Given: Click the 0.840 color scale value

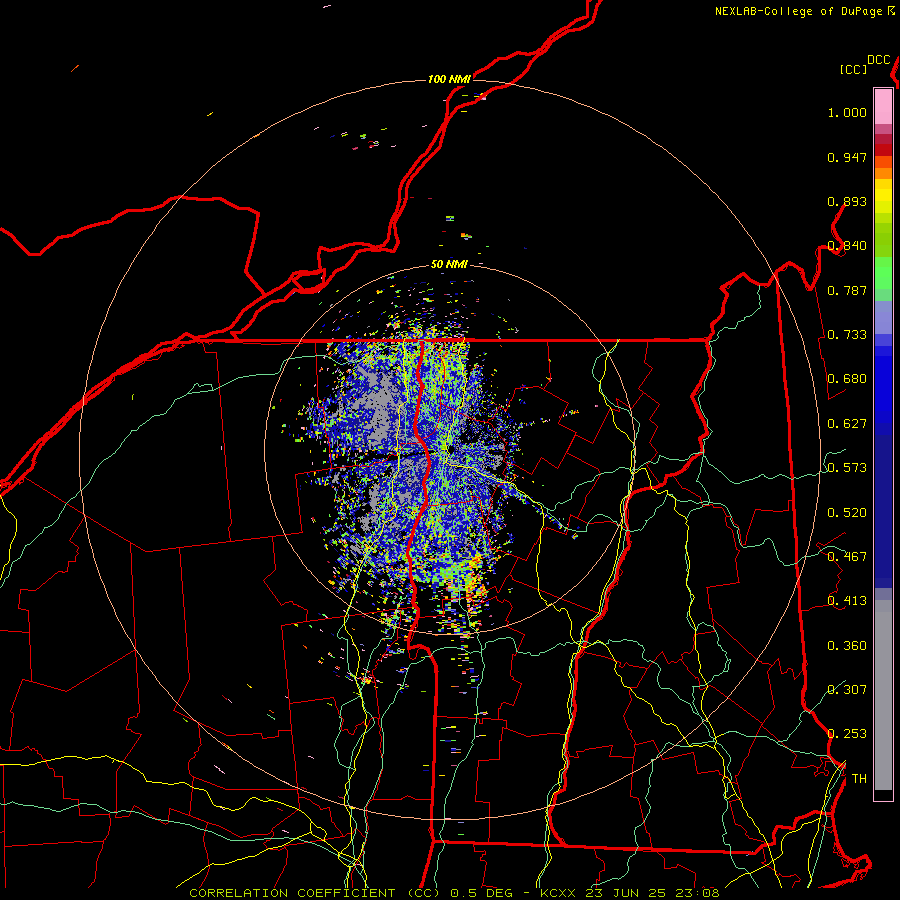Looking at the screenshot, I should 847,246.
